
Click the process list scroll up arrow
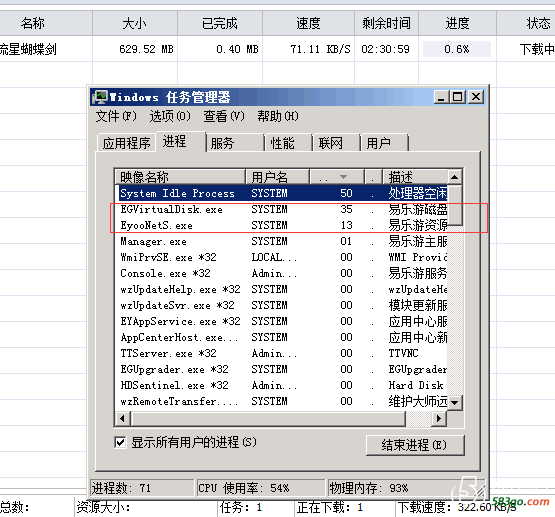(x=455, y=176)
